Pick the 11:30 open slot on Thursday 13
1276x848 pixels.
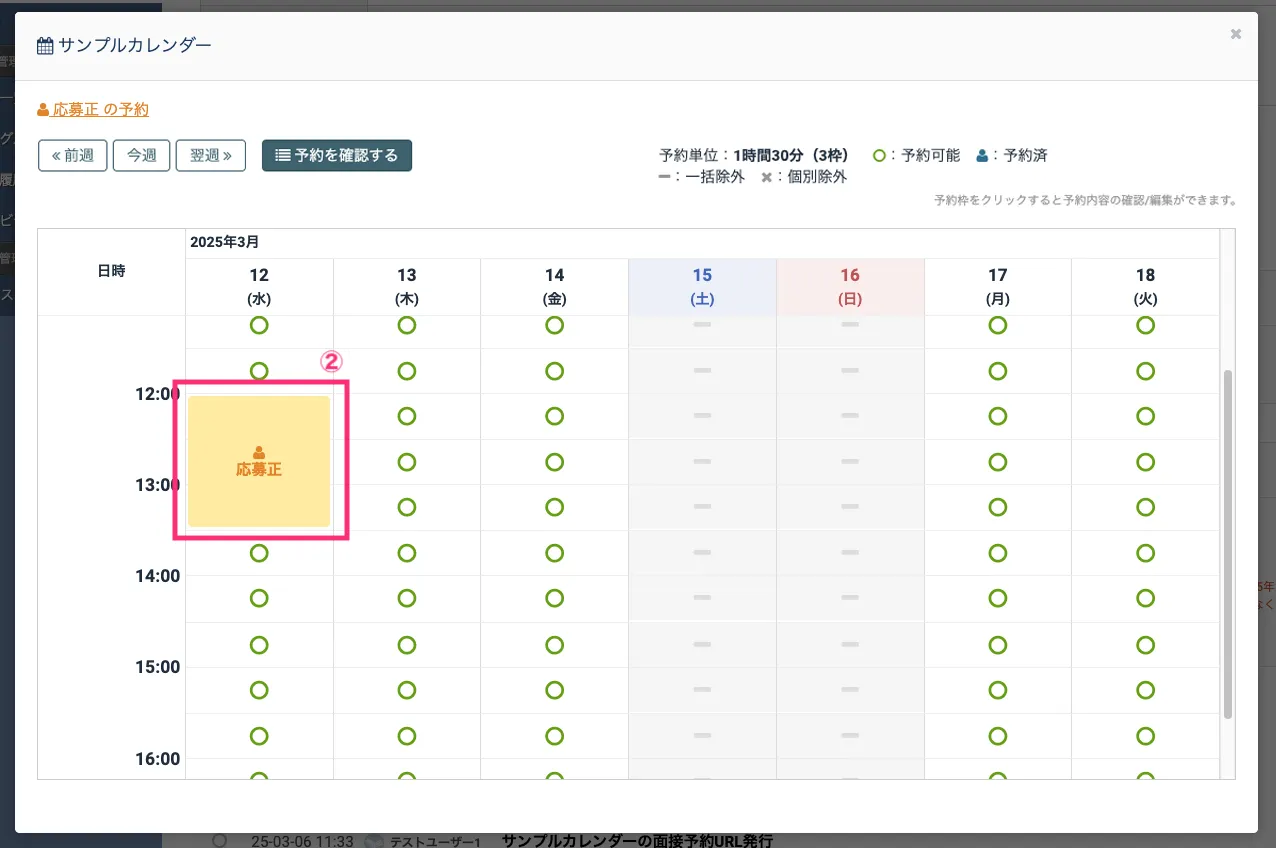[x=406, y=371]
